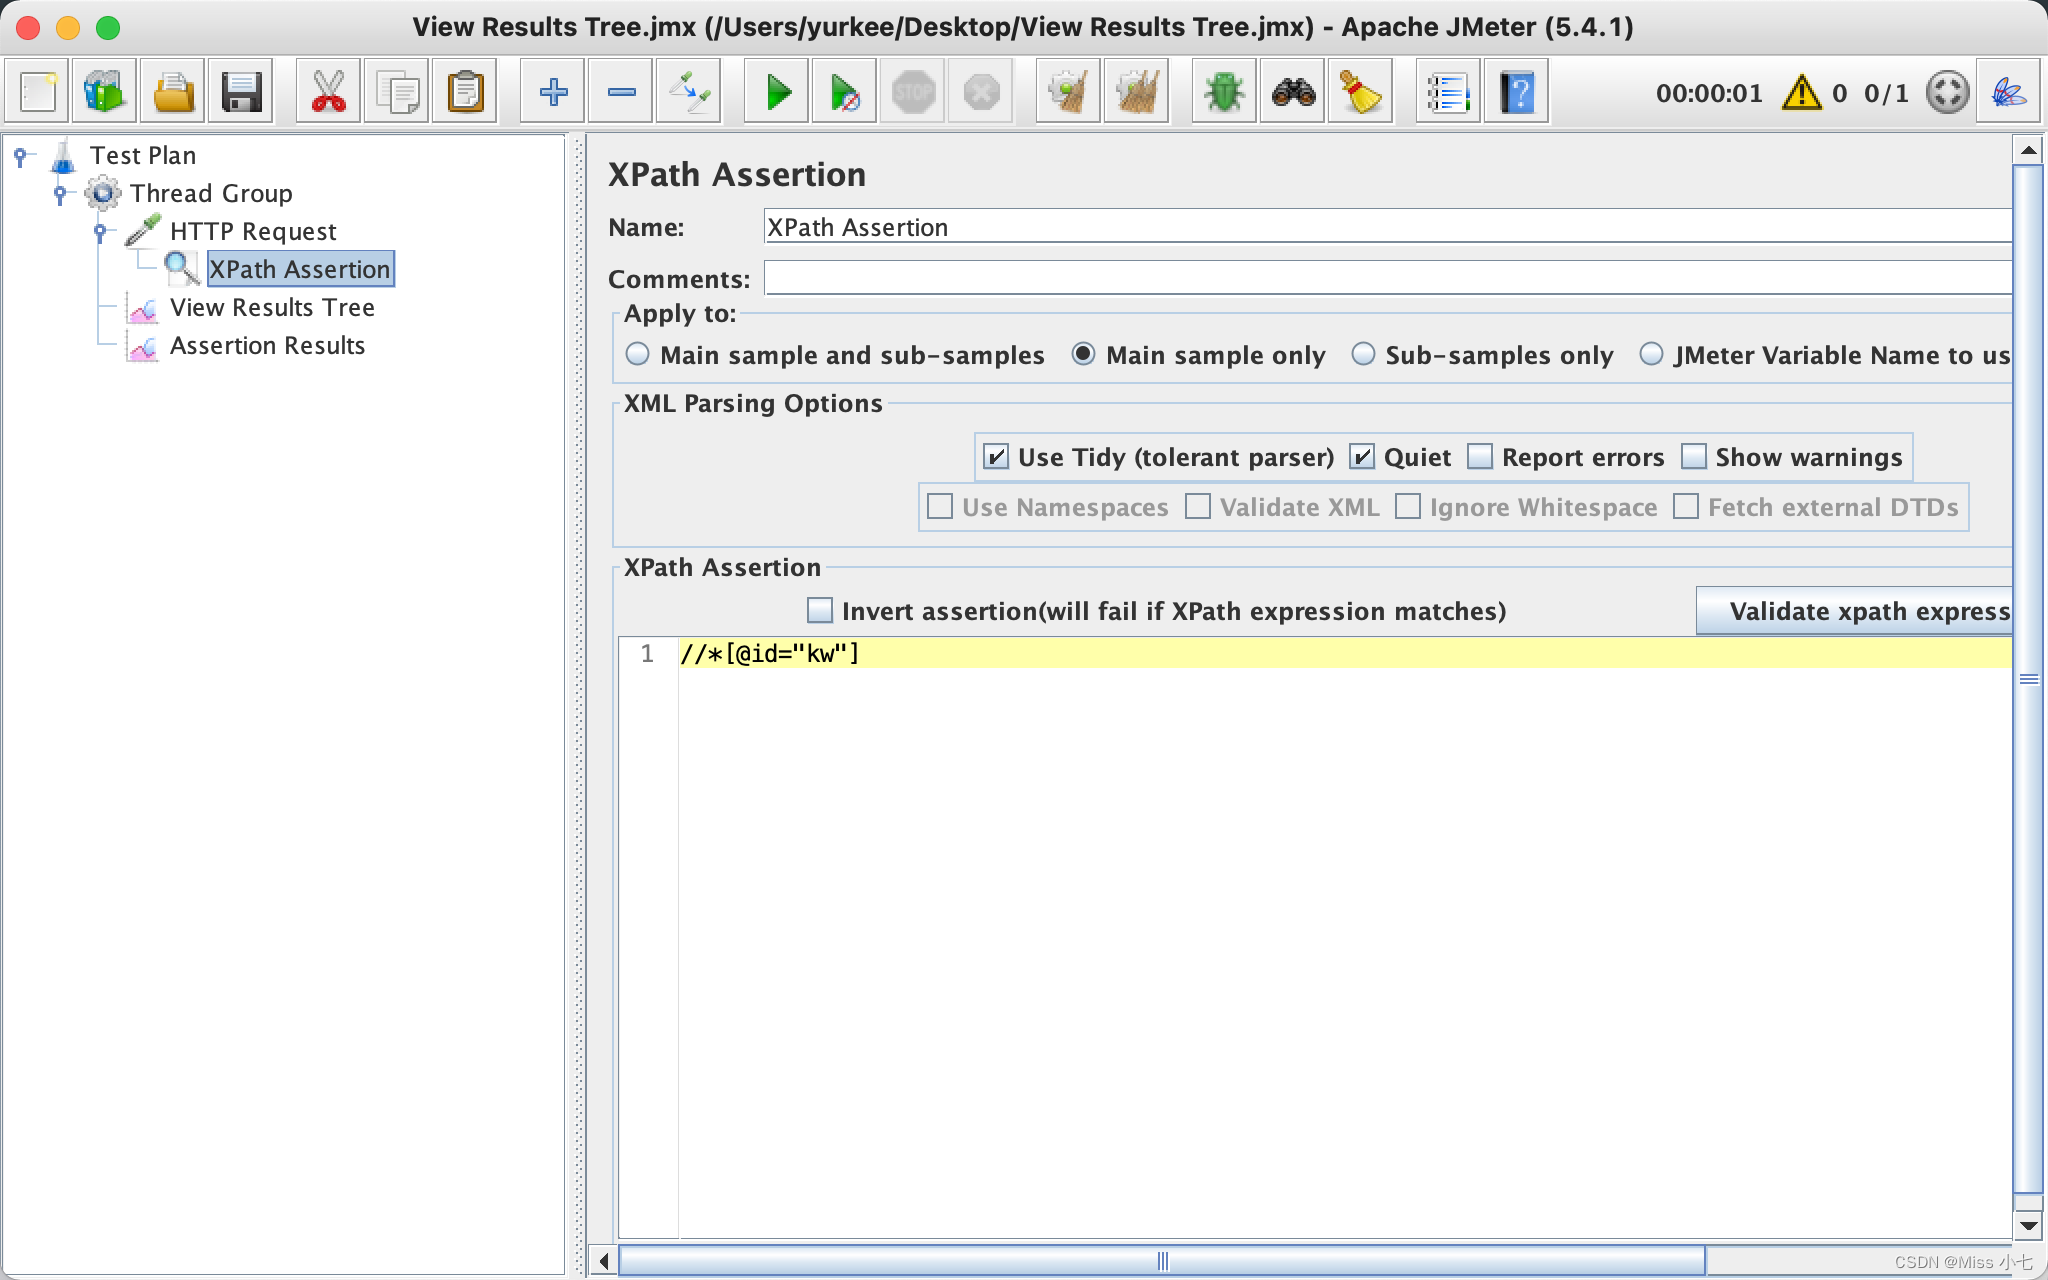Click the vertical scrollbar thumb

point(2028,680)
